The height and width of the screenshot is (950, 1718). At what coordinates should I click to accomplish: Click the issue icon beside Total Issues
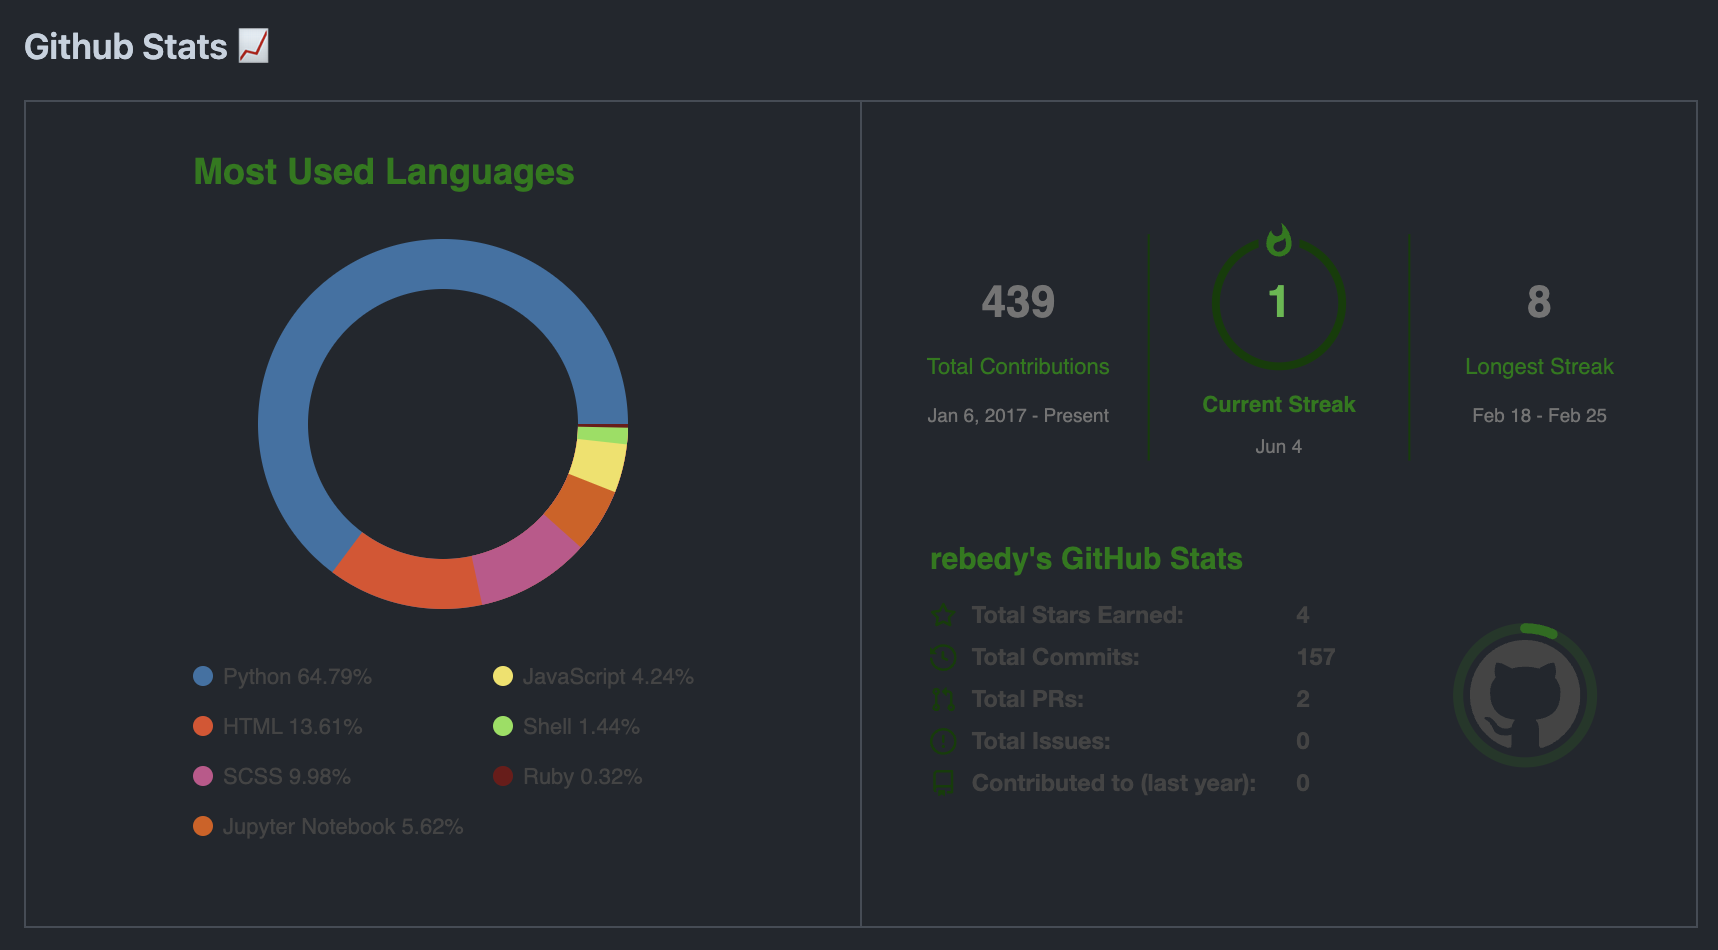tap(943, 741)
